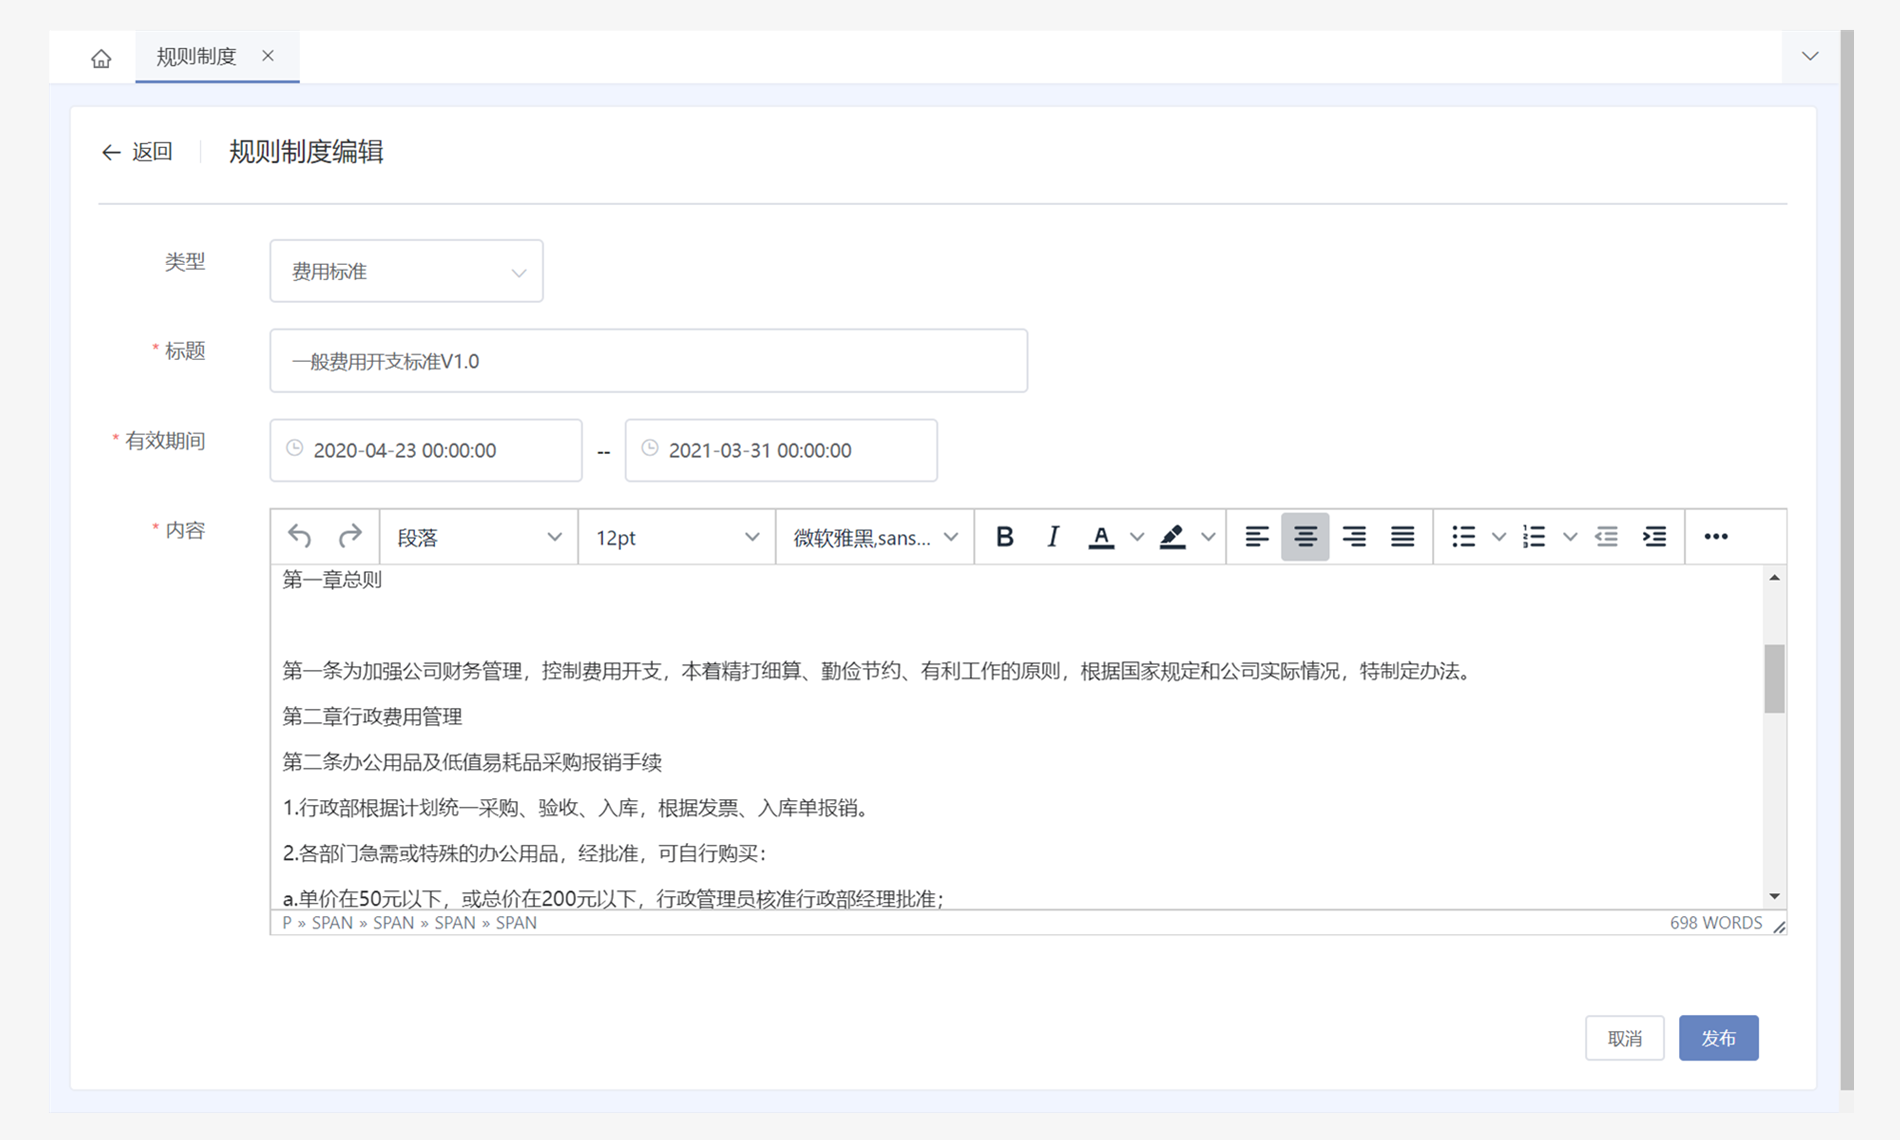1900x1140 pixels.
Task: Toggle italic formatting
Action: coord(1052,537)
